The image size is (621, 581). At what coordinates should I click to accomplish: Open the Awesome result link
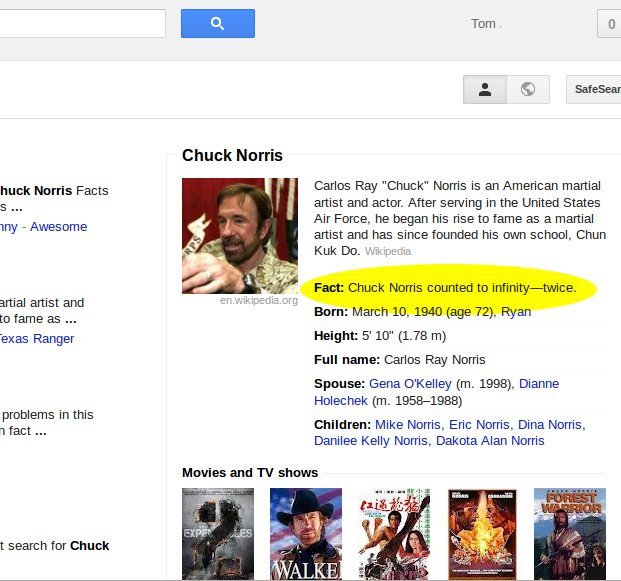[59, 227]
